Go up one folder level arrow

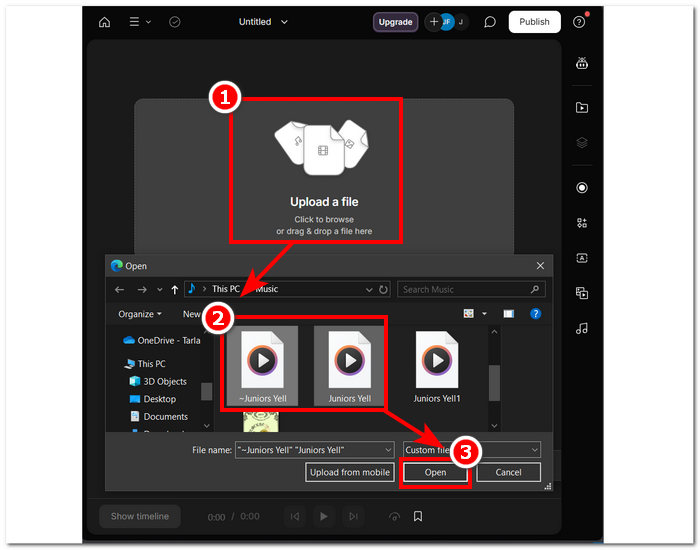175,290
